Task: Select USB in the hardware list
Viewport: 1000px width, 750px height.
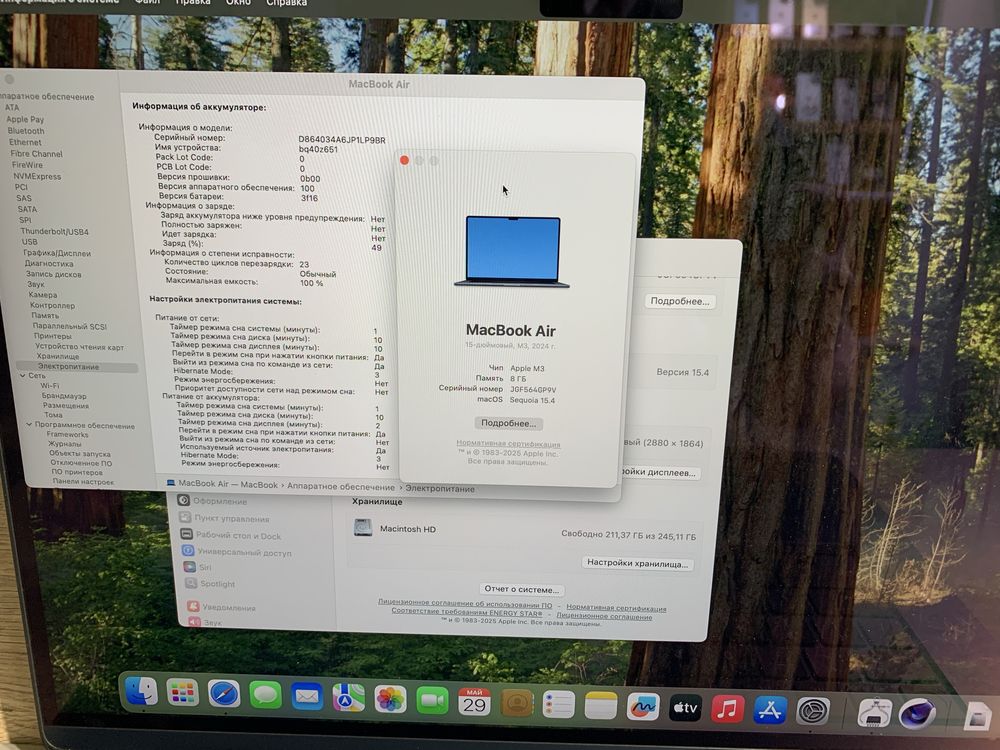Action: (29, 242)
